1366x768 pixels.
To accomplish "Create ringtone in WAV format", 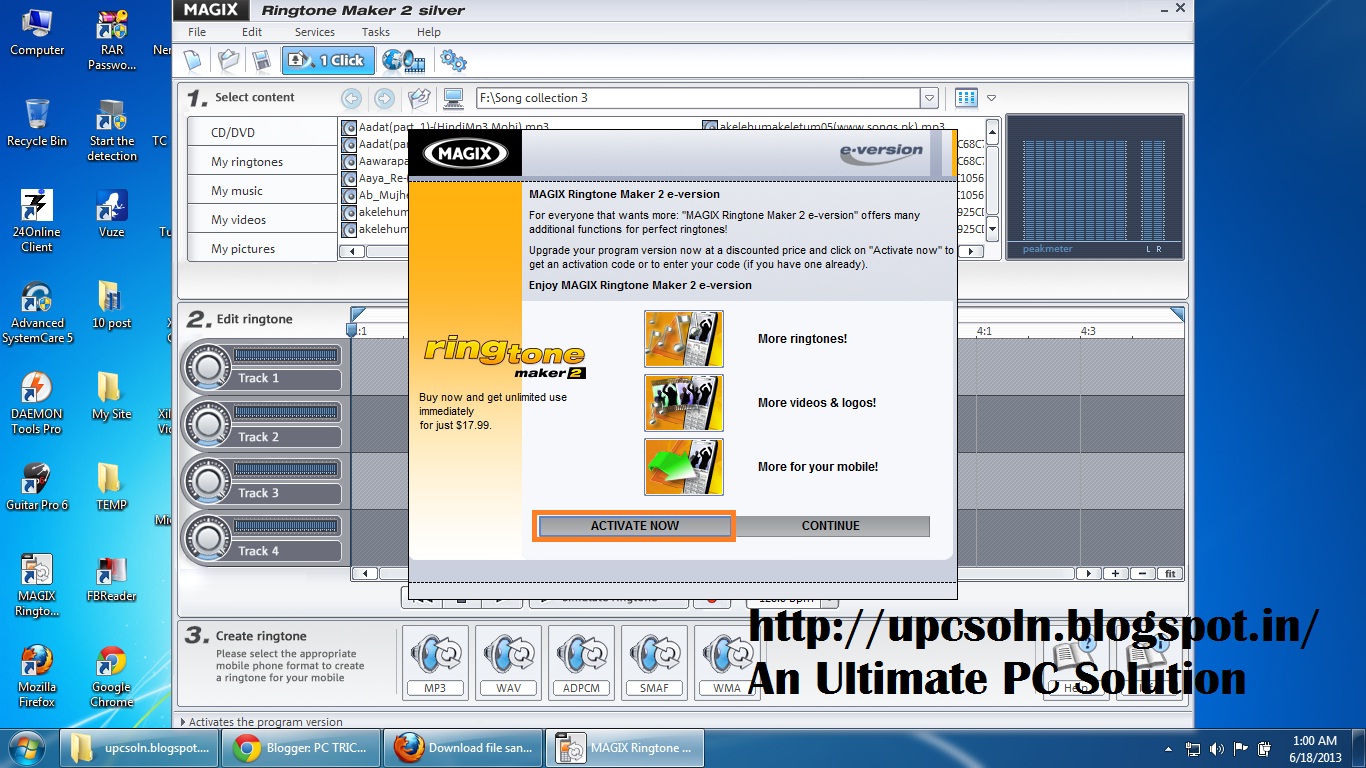I will [x=508, y=662].
